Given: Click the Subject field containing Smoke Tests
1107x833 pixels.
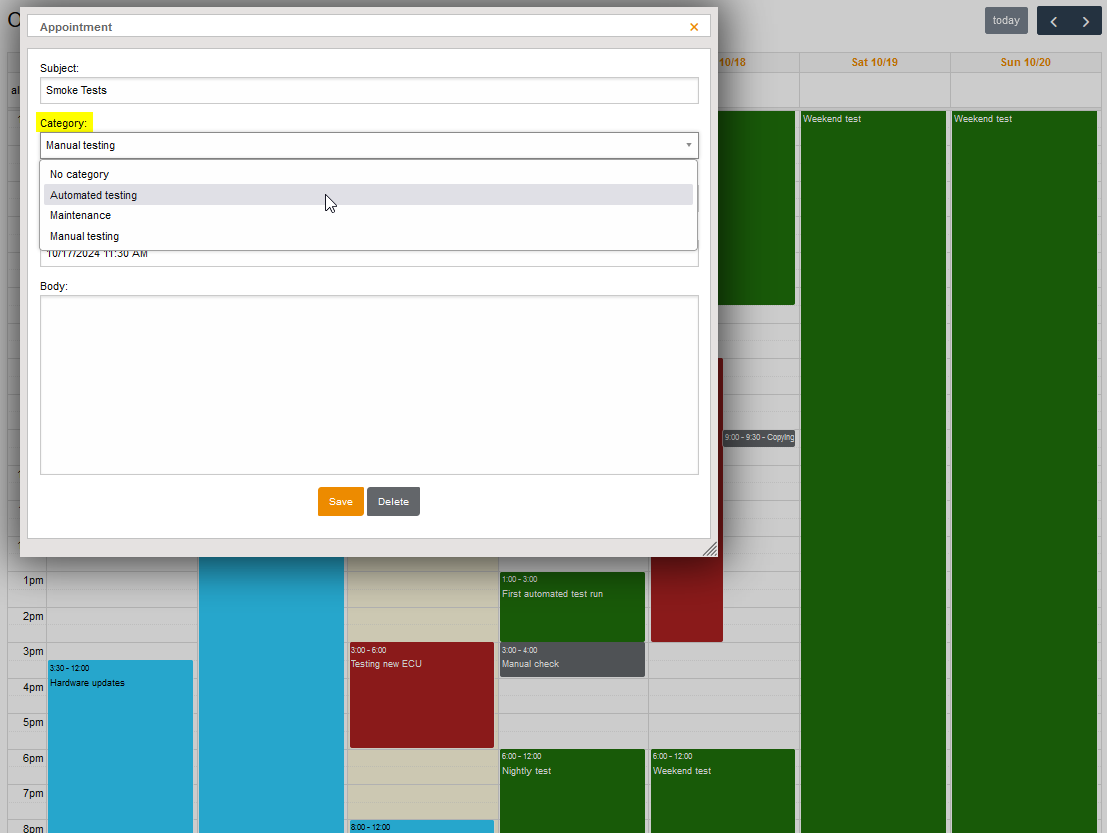Looking at the screenshot, I should (368, 90).
